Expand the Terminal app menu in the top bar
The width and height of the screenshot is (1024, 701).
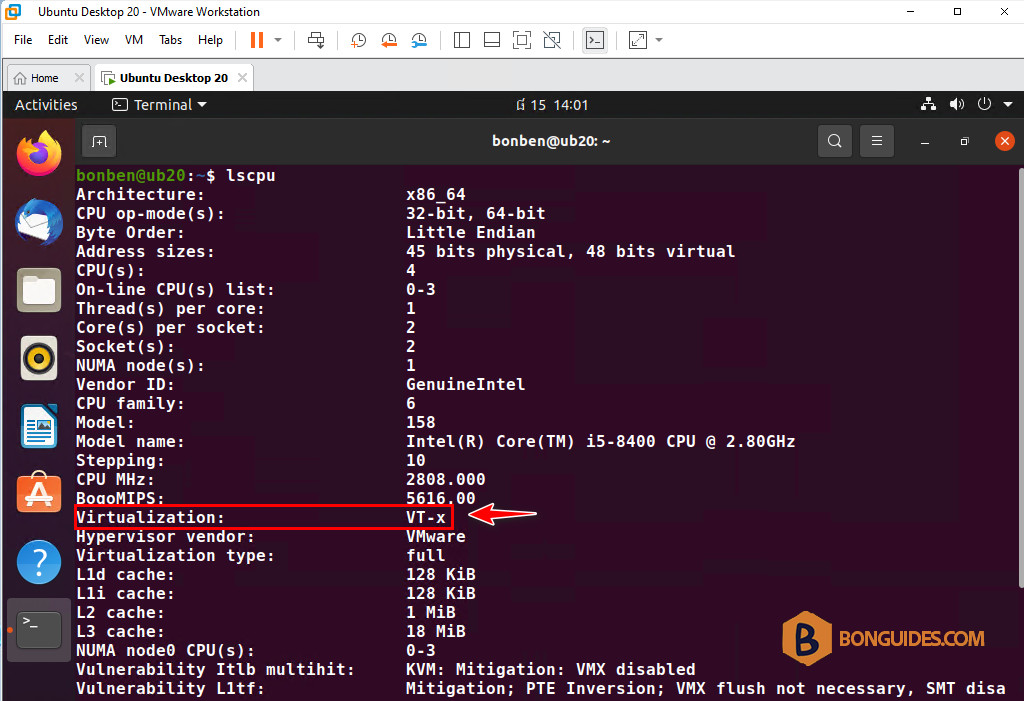[x=159, y=105]
